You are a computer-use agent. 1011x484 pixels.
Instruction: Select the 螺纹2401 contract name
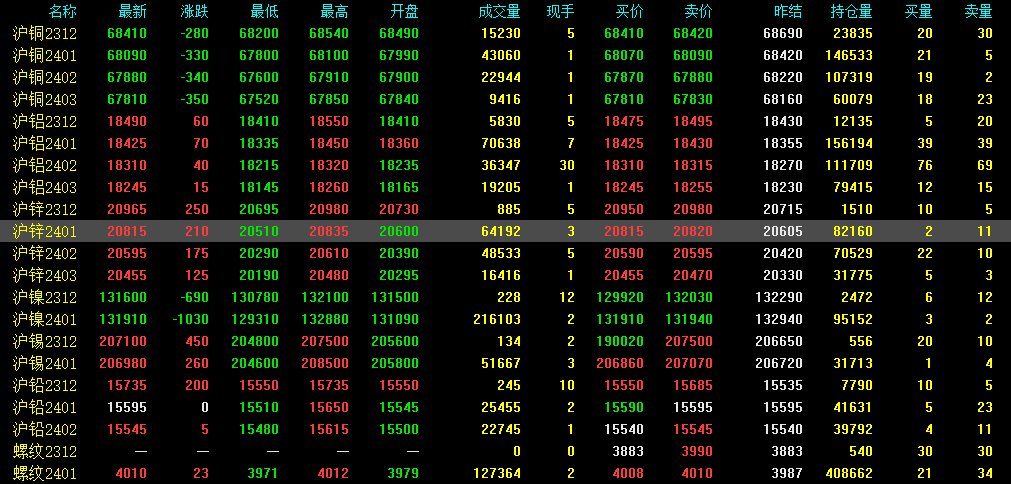coord(45,474)
